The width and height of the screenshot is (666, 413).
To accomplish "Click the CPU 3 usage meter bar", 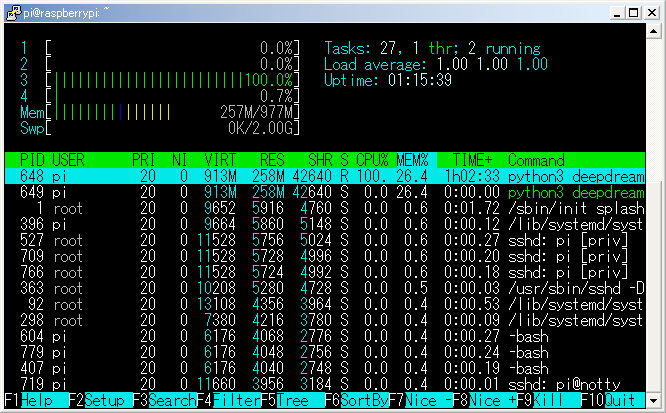I will (x=172, y=80).
